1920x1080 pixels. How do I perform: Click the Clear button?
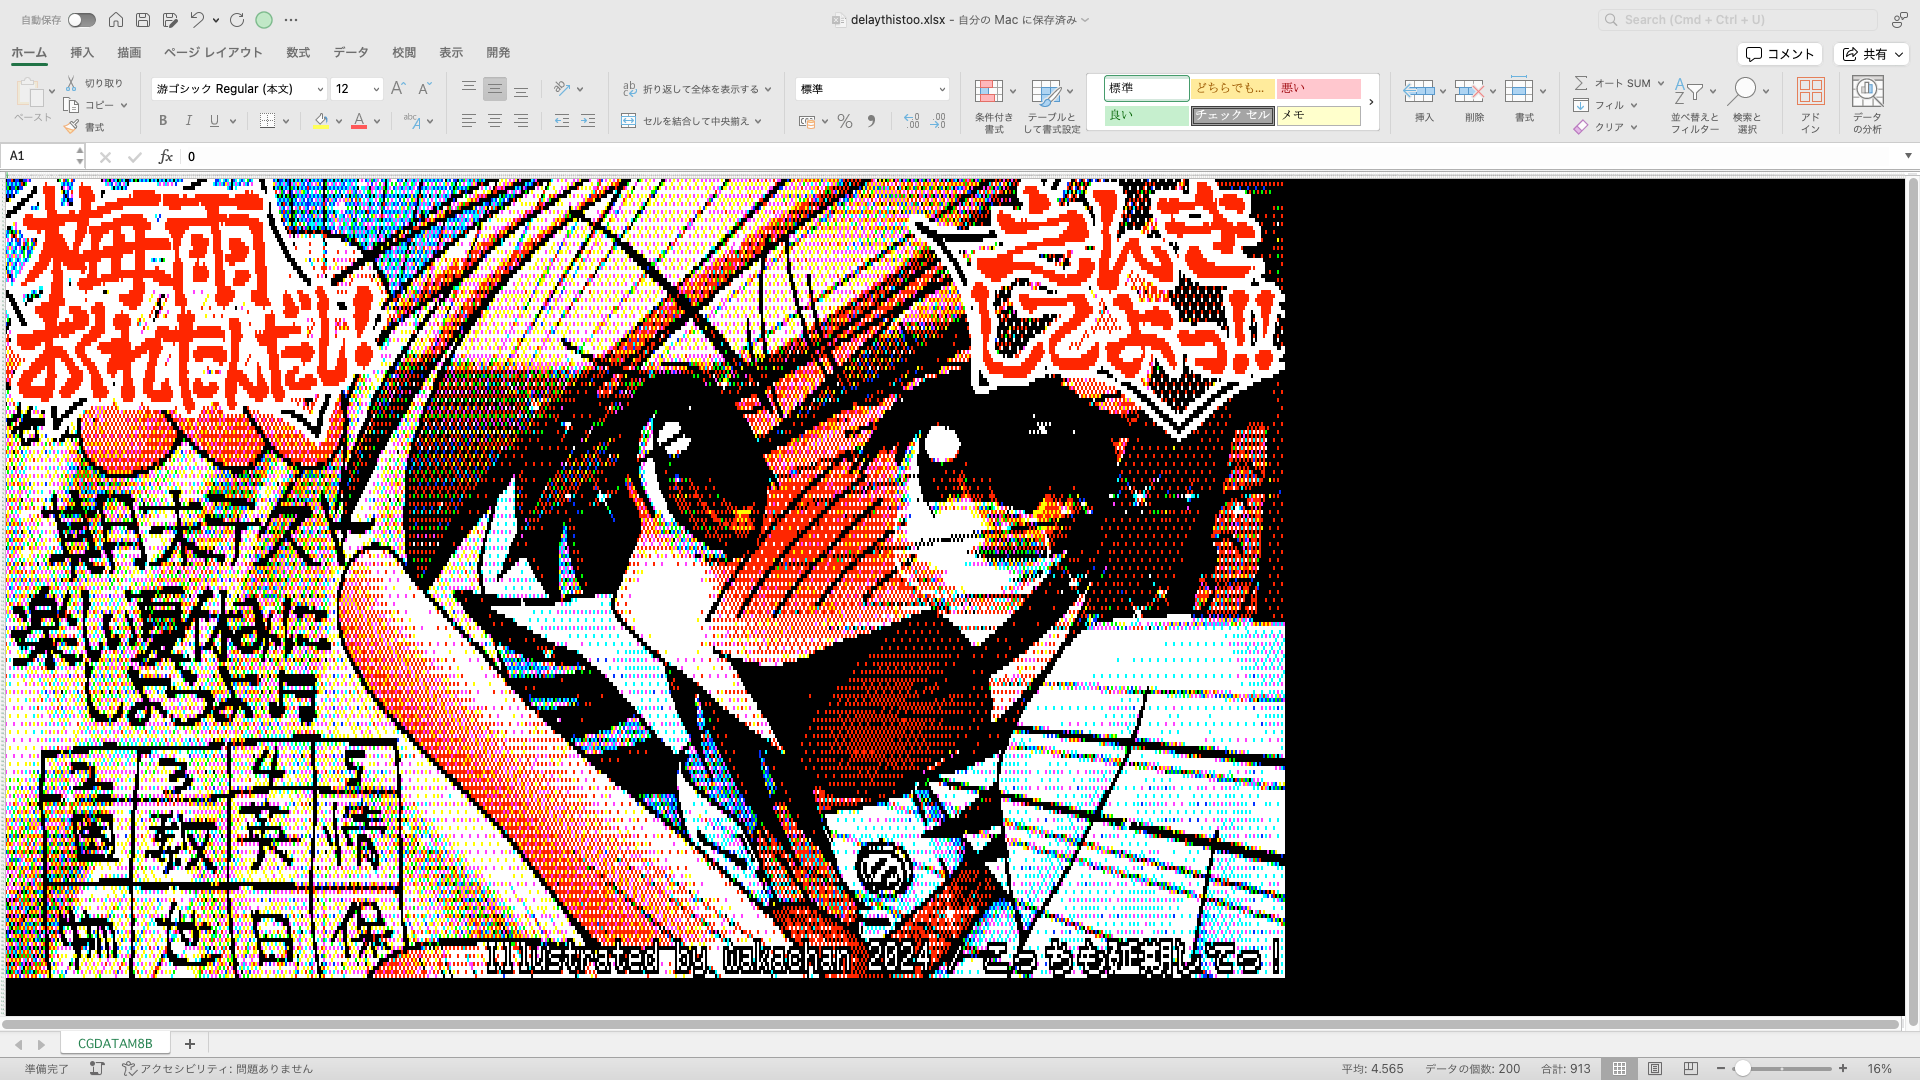coord(1599,127)
